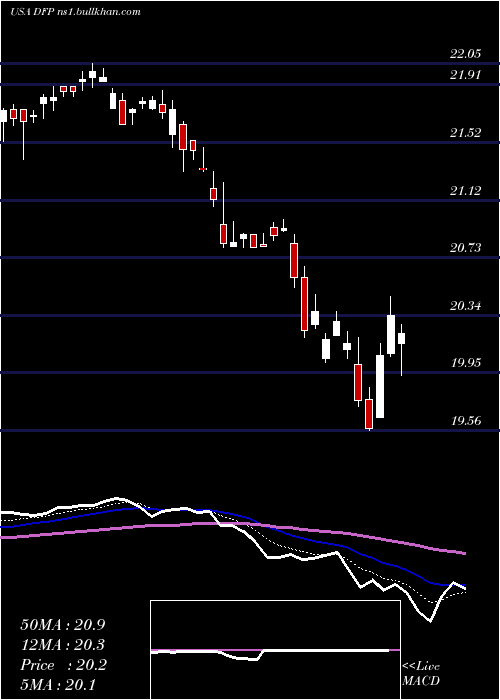Click the lowest red candle near 19.56
The height and width of the screenshot is (700, 500).
(369, 414)
